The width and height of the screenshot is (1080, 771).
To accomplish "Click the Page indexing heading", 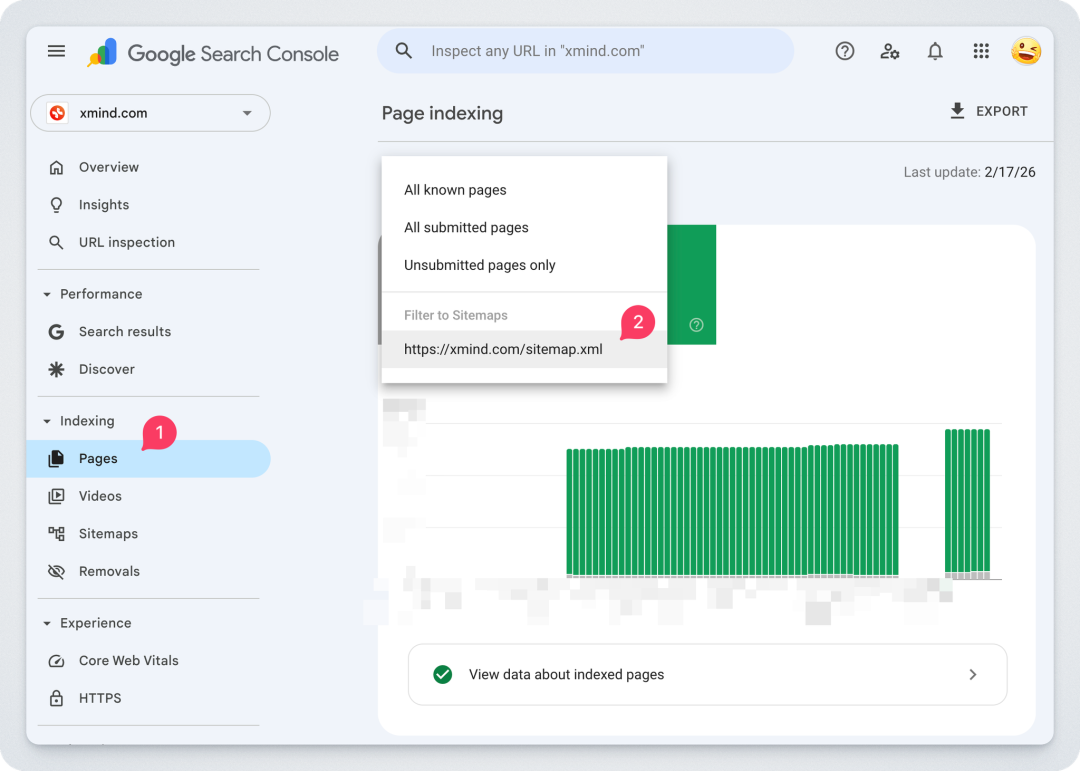I will pos(442,113).
